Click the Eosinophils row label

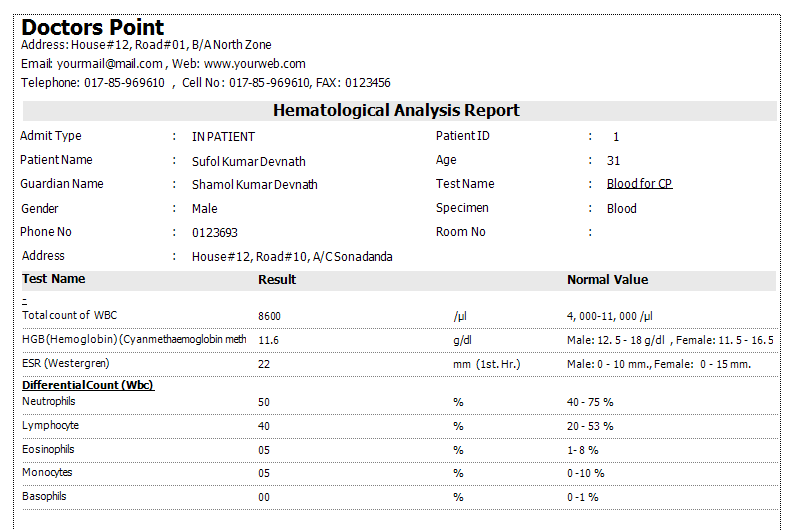48,449
